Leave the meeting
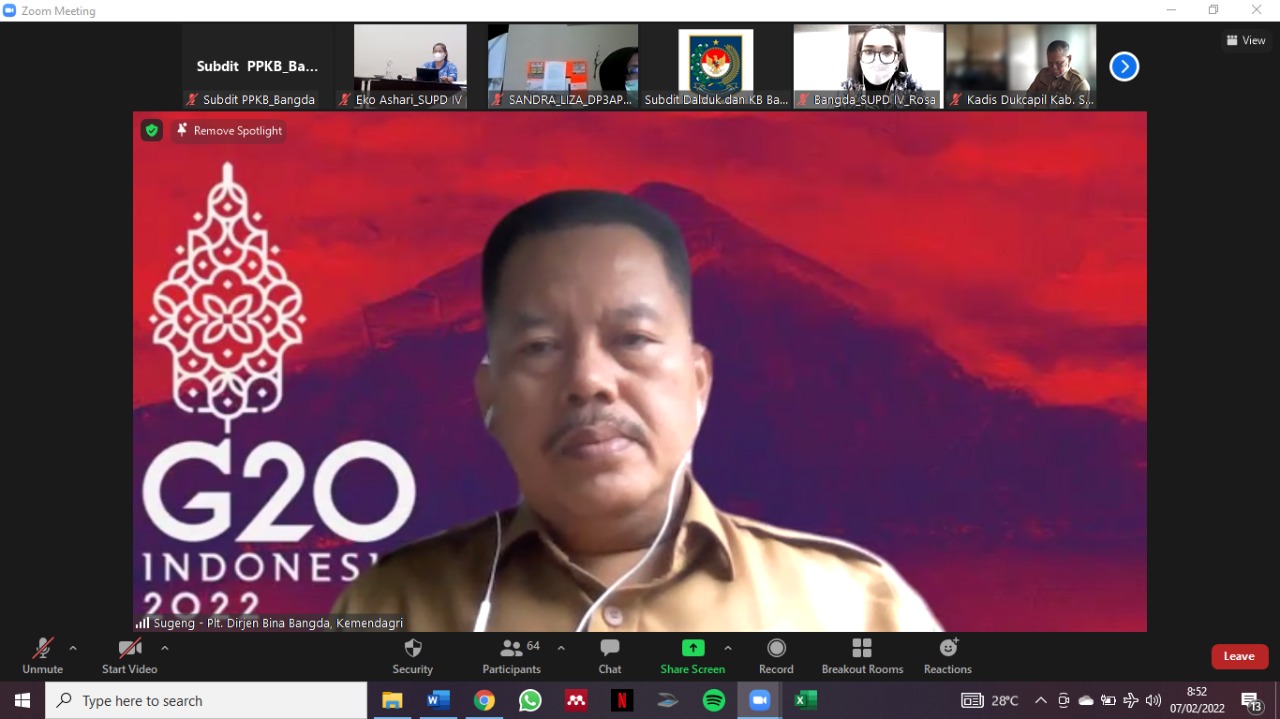Image resolution: width=1280 pixels, height=719 pixels. pyautogui.click(x=1239, y=656)
